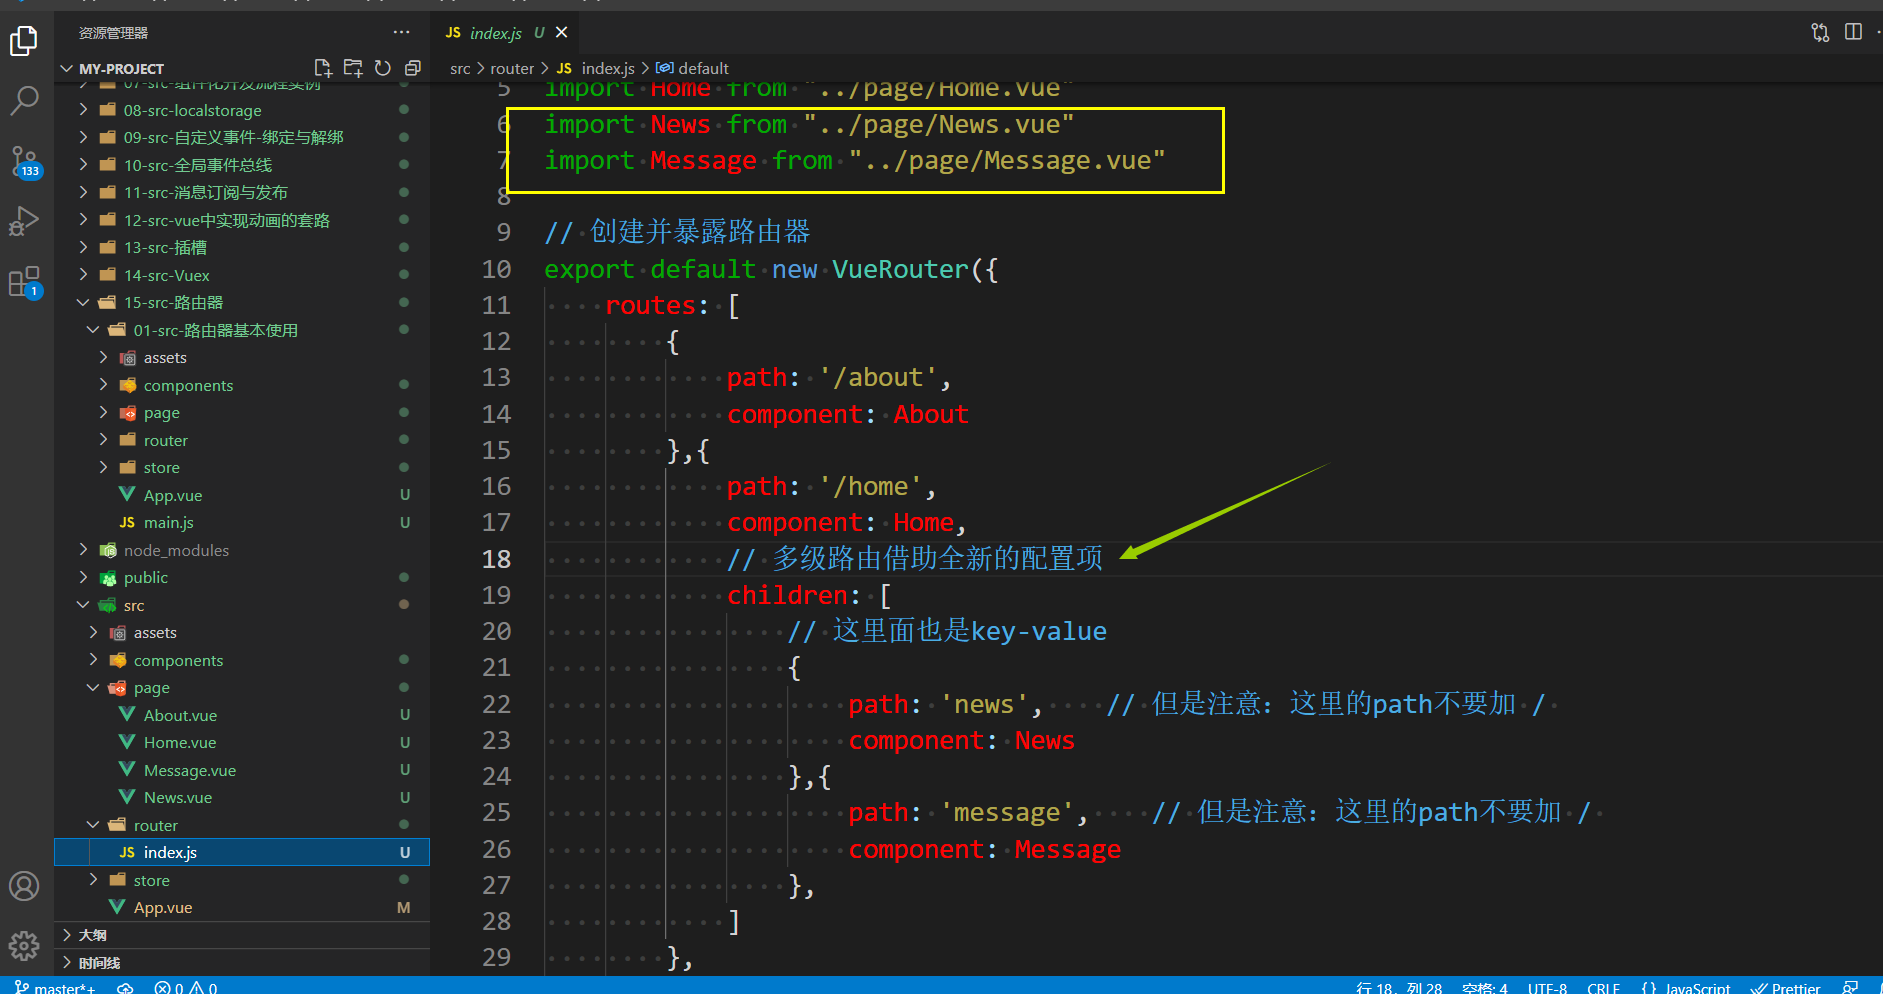Expand the 大纲 outline section
The height and width of the screenshot is (994, 1883).
[242, 935]
